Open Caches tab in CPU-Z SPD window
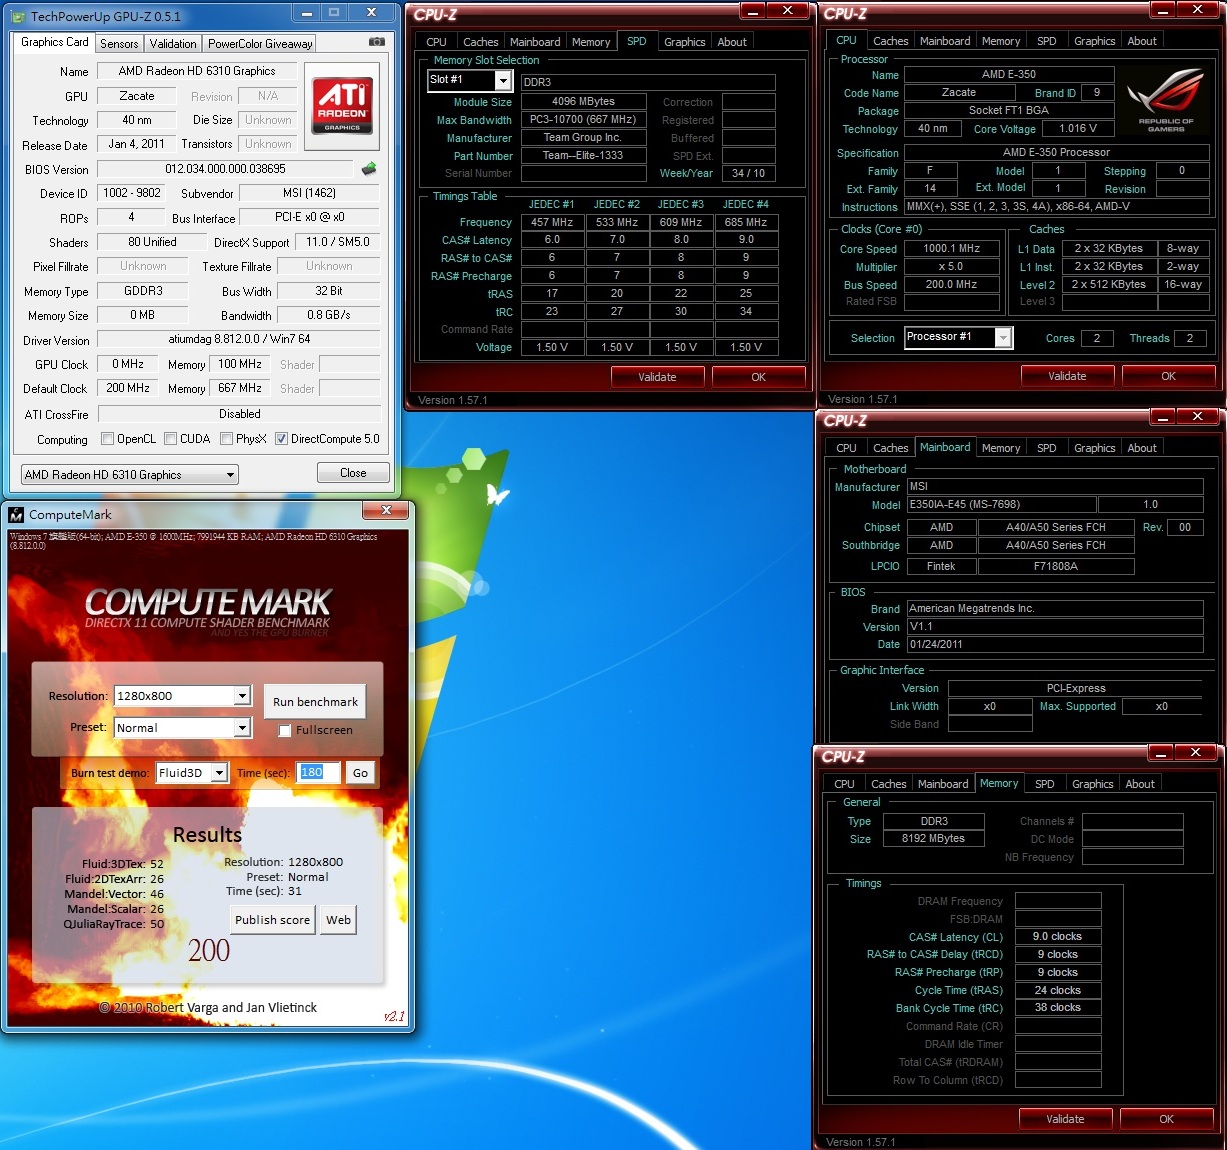1227x1150 pixels. click(480, 42)
